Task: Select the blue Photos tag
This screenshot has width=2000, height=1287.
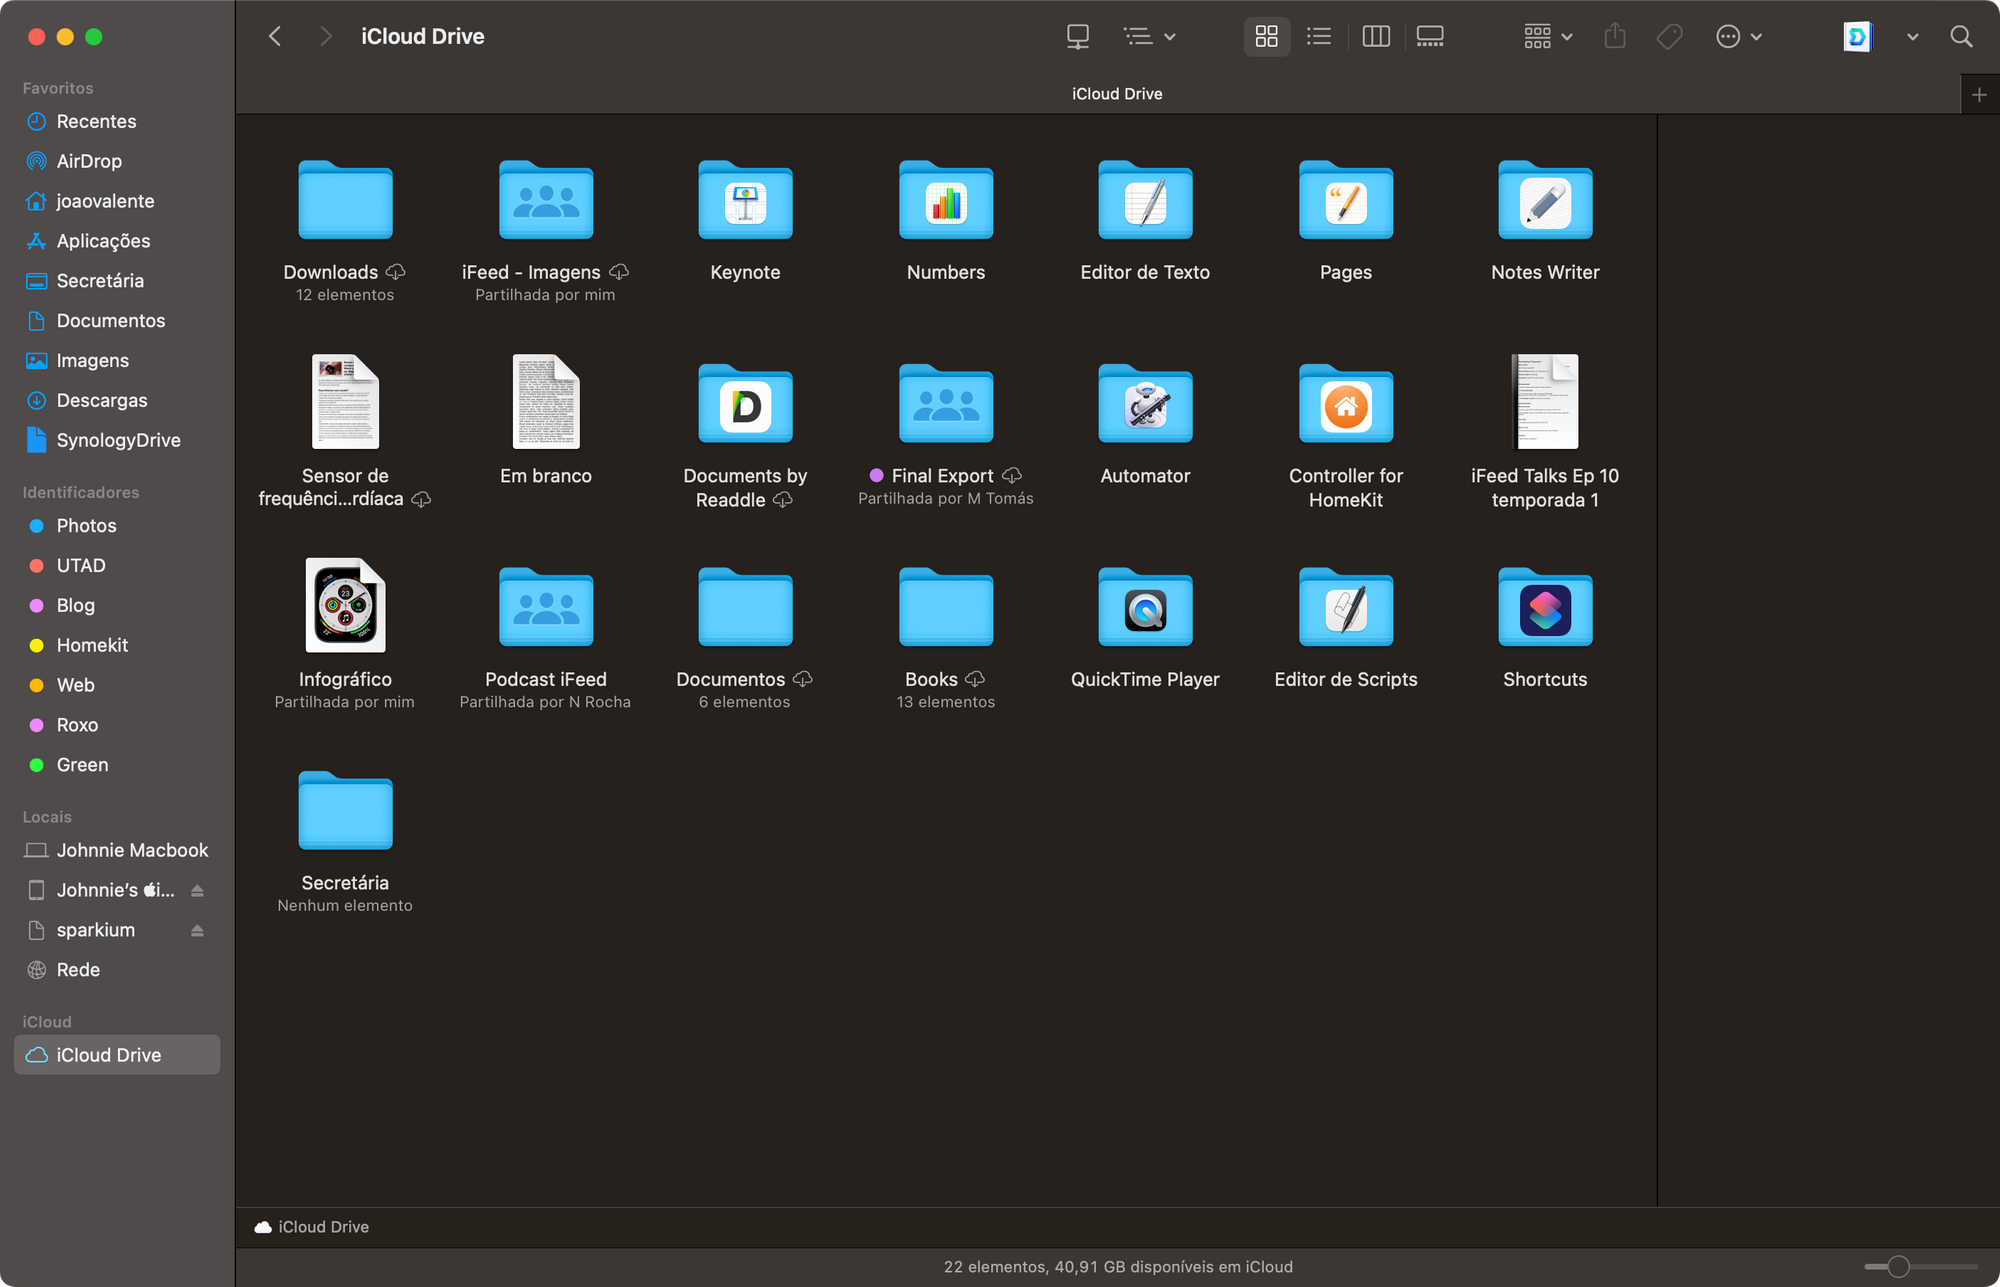Action: click(x=117, y=526)
